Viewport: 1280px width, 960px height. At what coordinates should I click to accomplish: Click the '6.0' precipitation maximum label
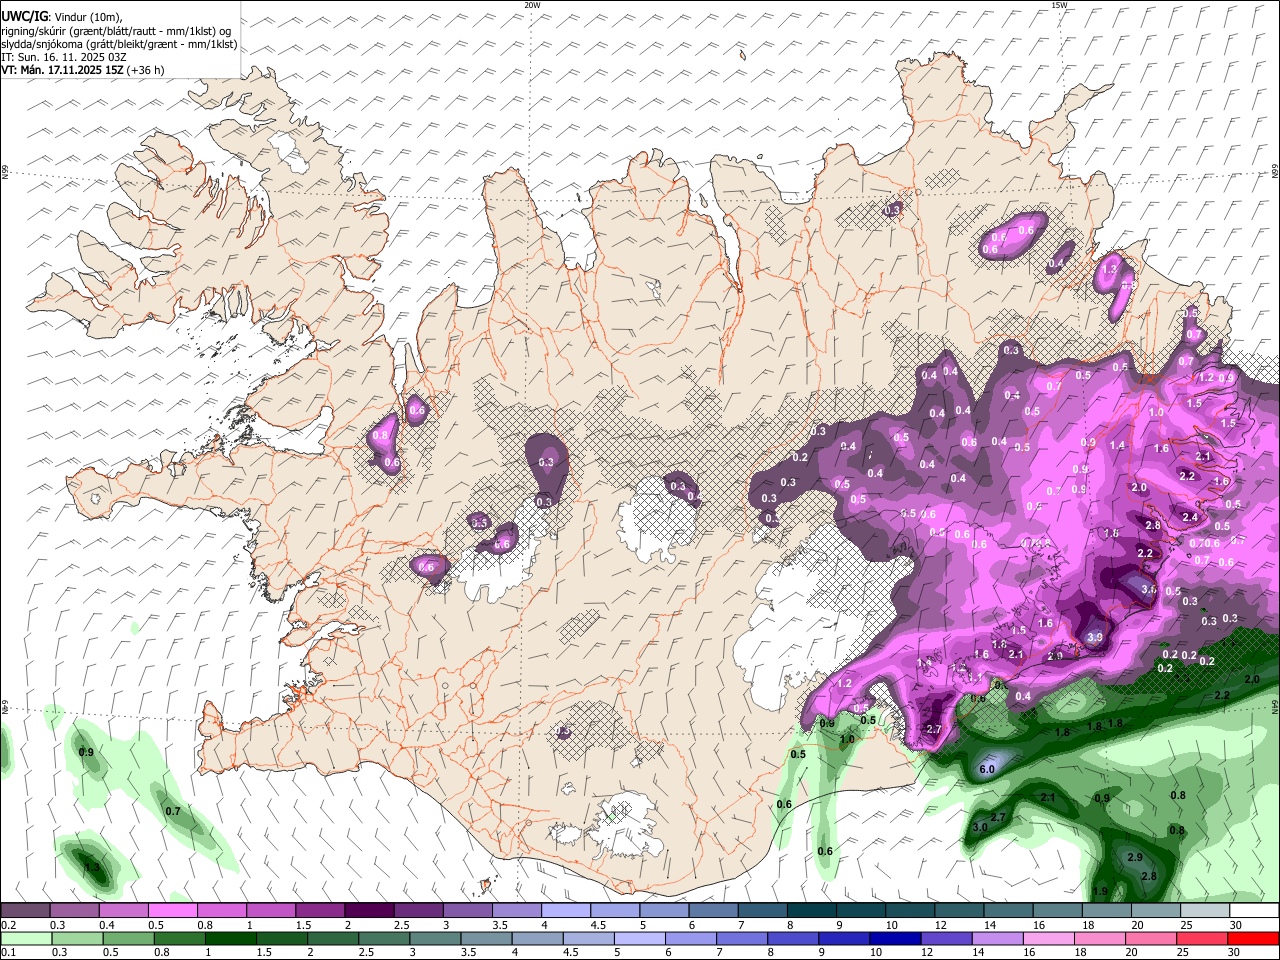986,769
